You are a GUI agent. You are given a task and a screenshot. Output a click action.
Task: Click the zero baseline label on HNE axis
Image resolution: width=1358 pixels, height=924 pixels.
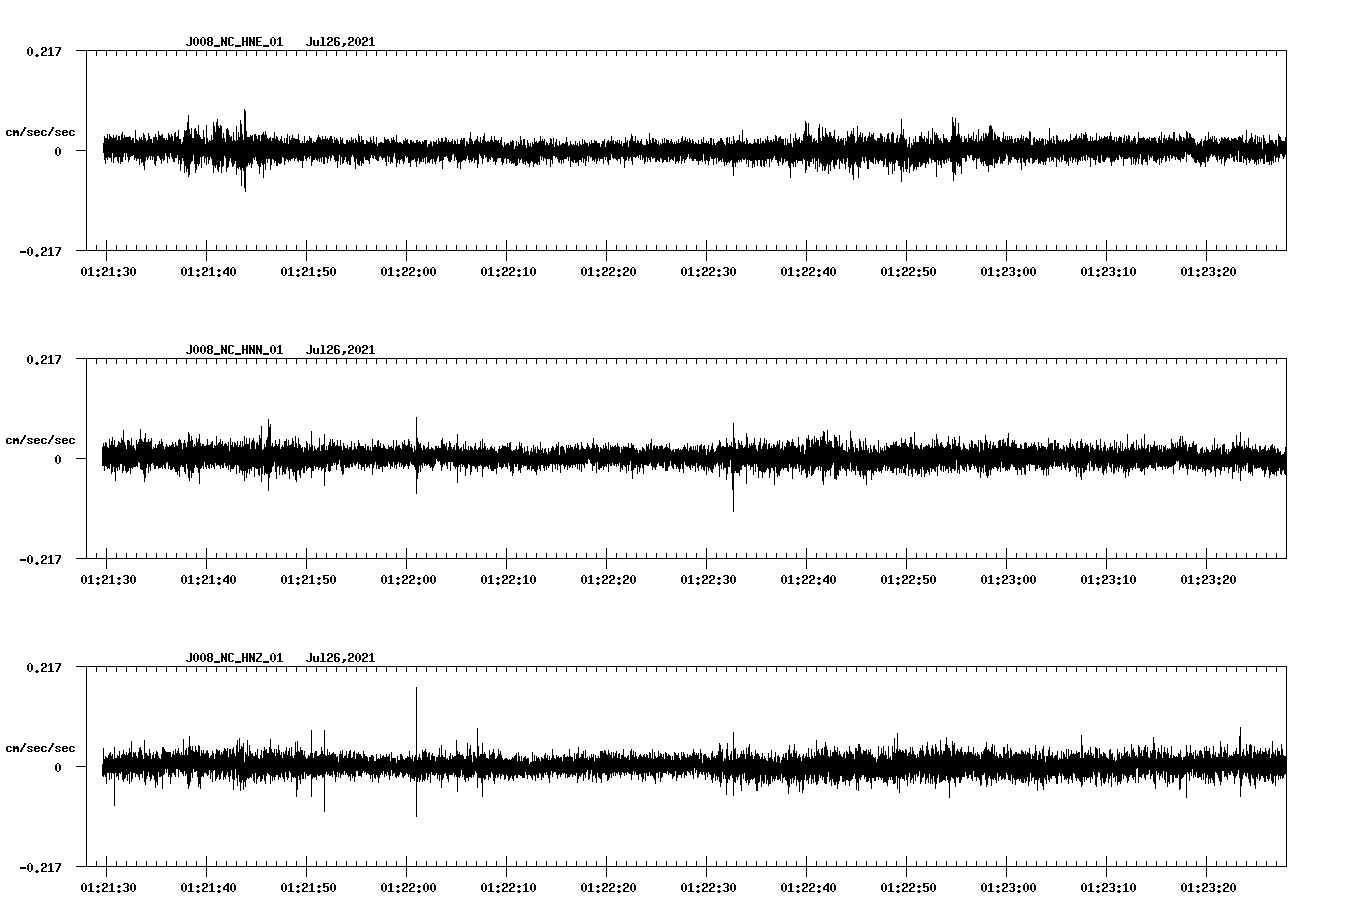(58, 151)
